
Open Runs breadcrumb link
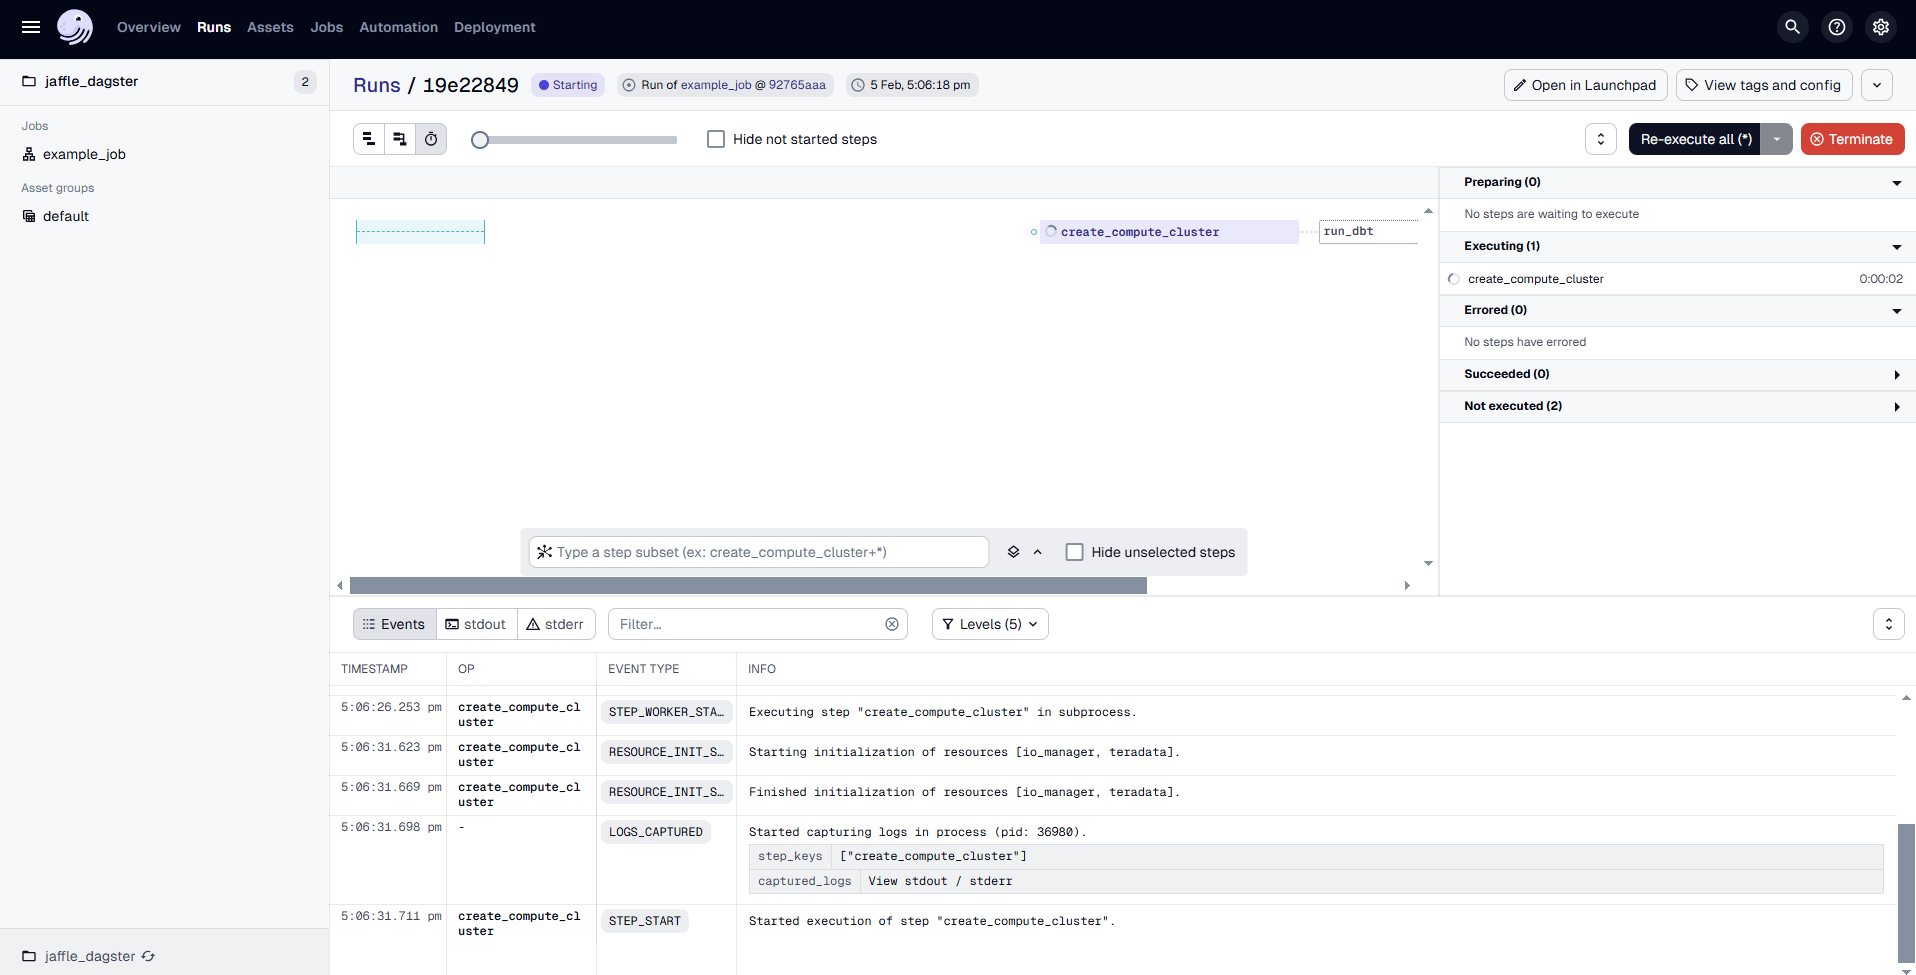tap(377, 85)
